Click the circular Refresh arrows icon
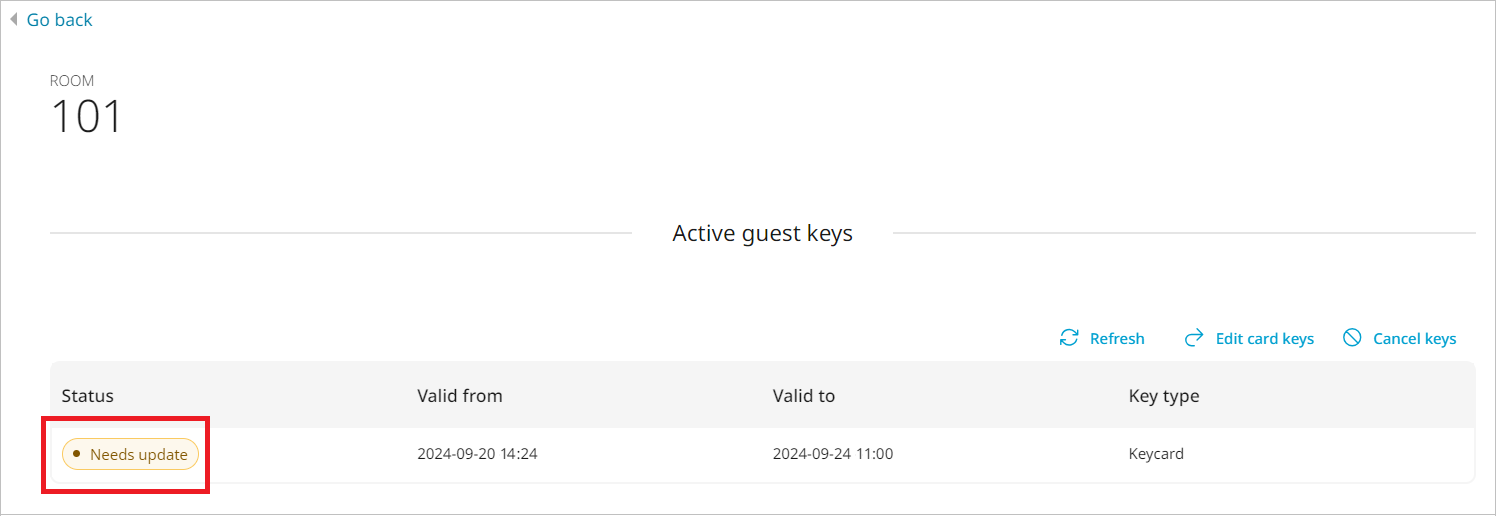Screen dimensions: 1496x516 pyautogui.click(x=1069, y=338)
